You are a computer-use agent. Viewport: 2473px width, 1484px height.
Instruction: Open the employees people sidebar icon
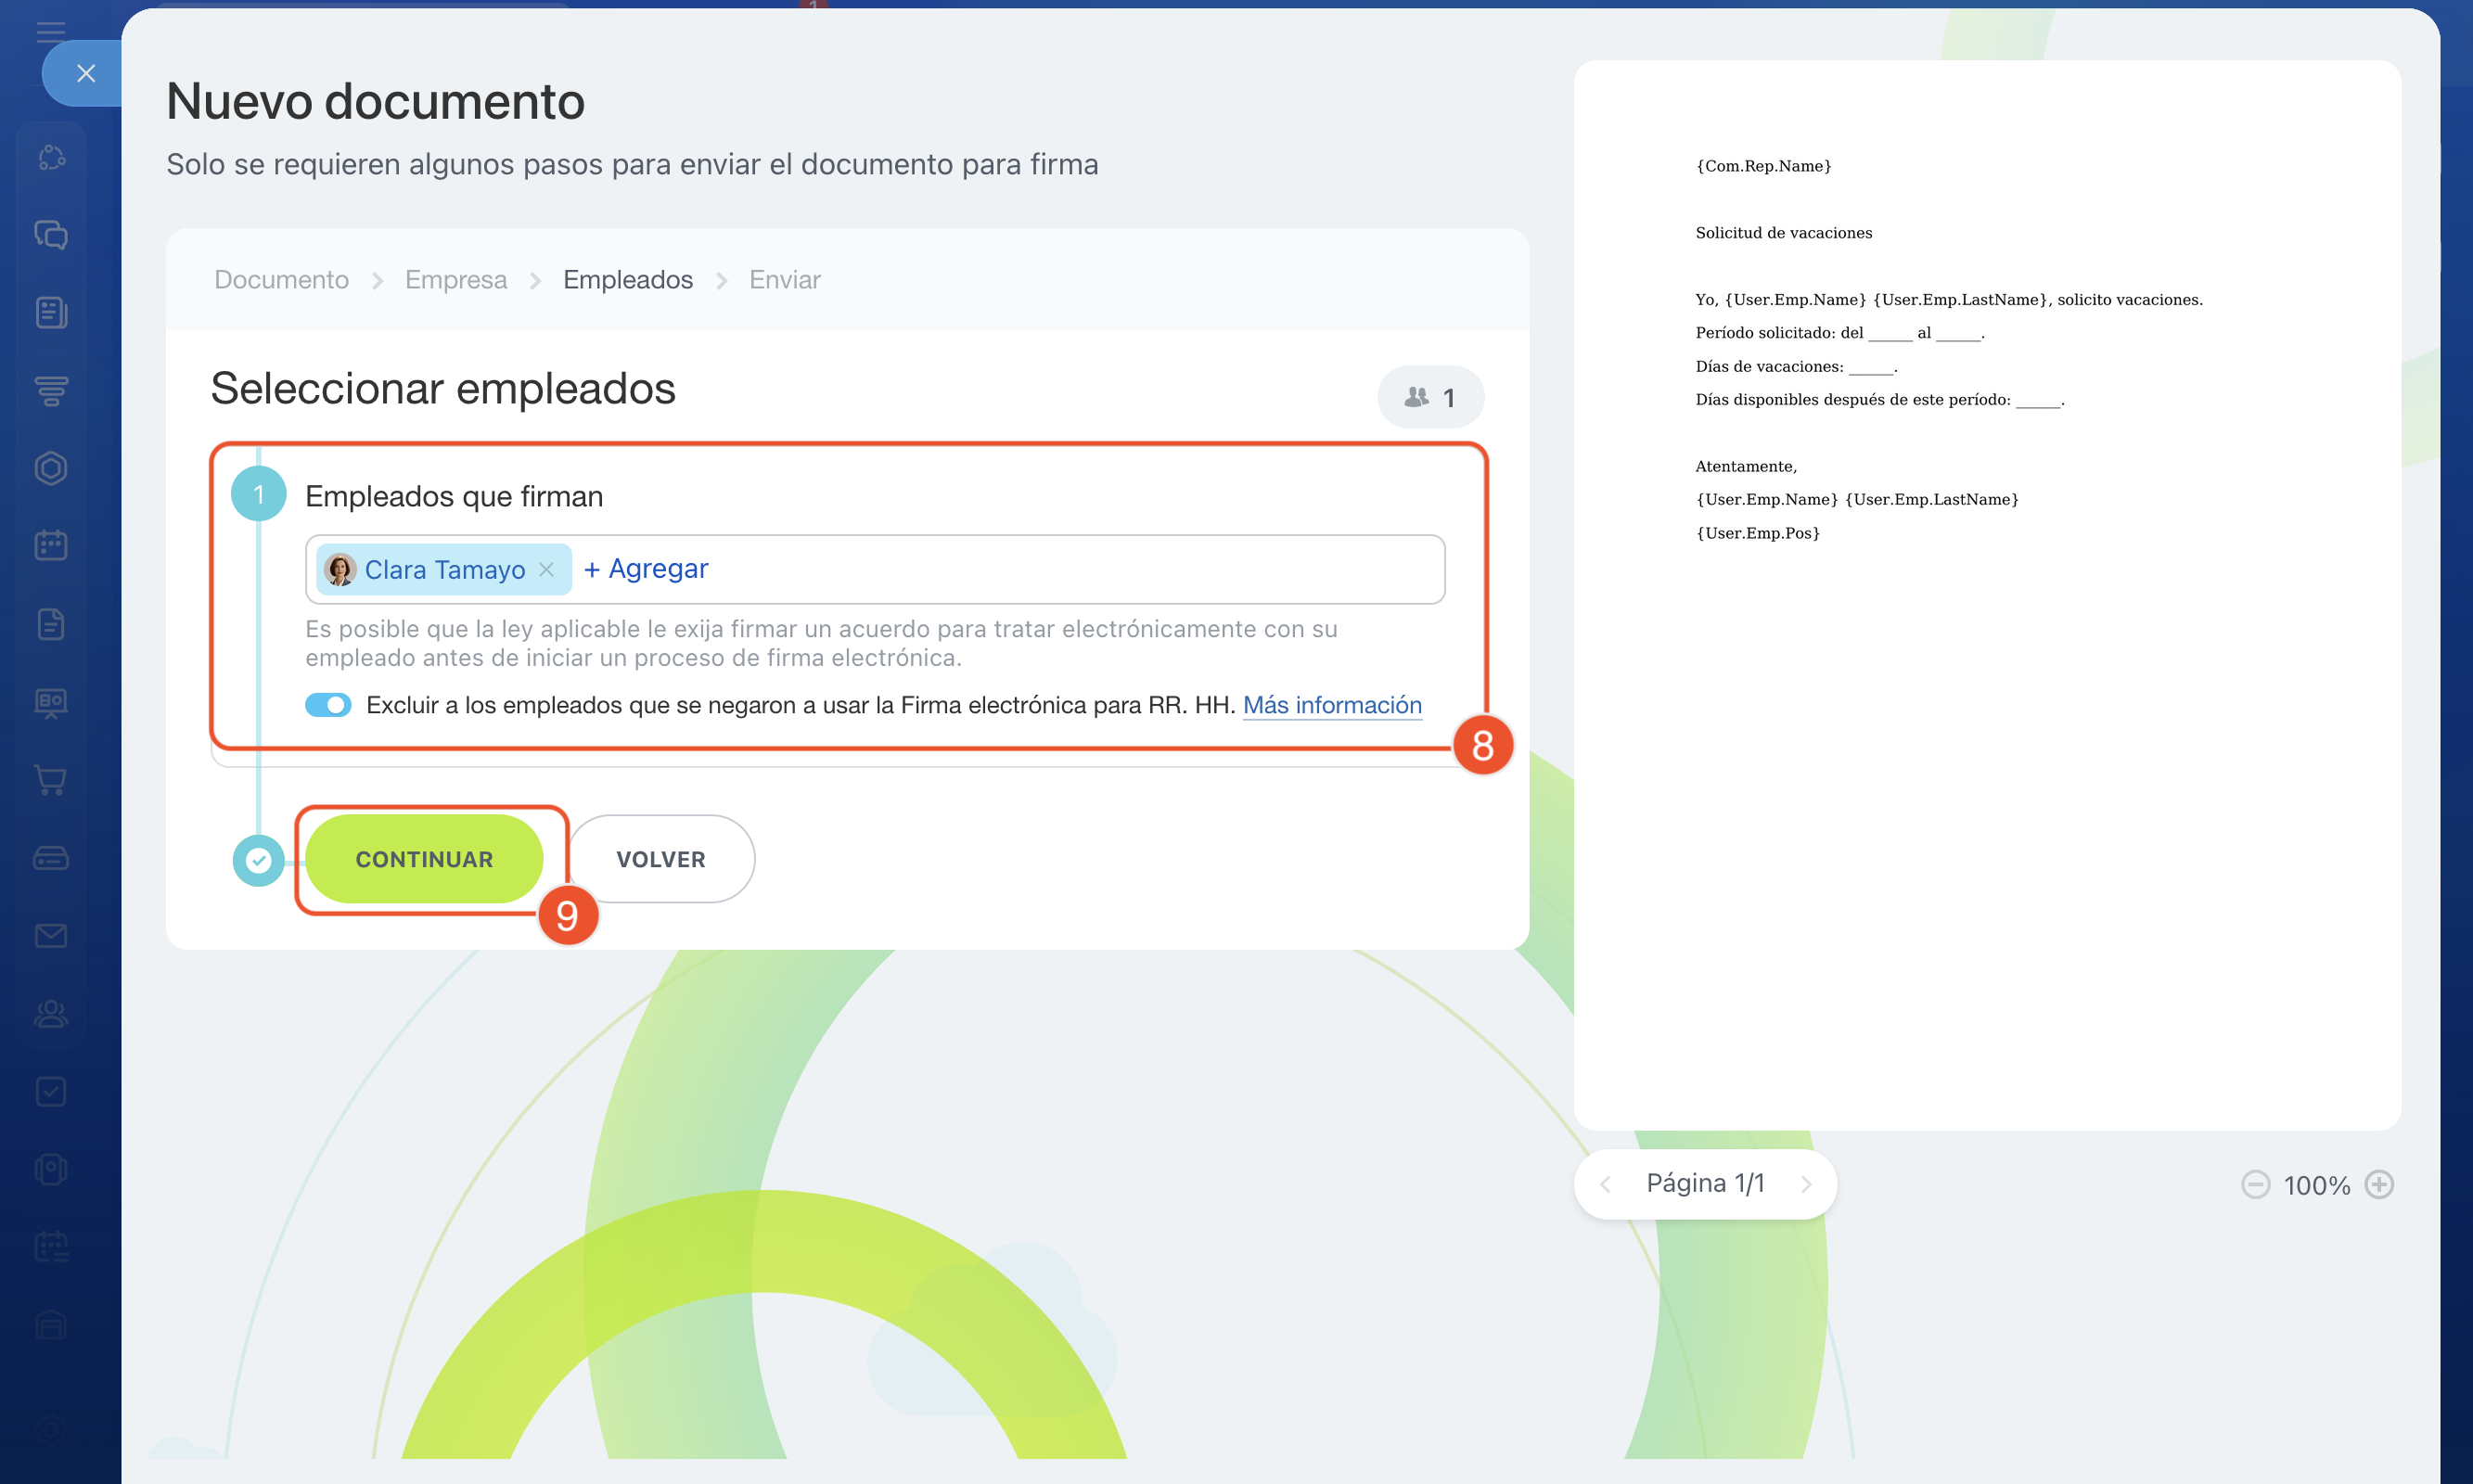coord(51,1014)
